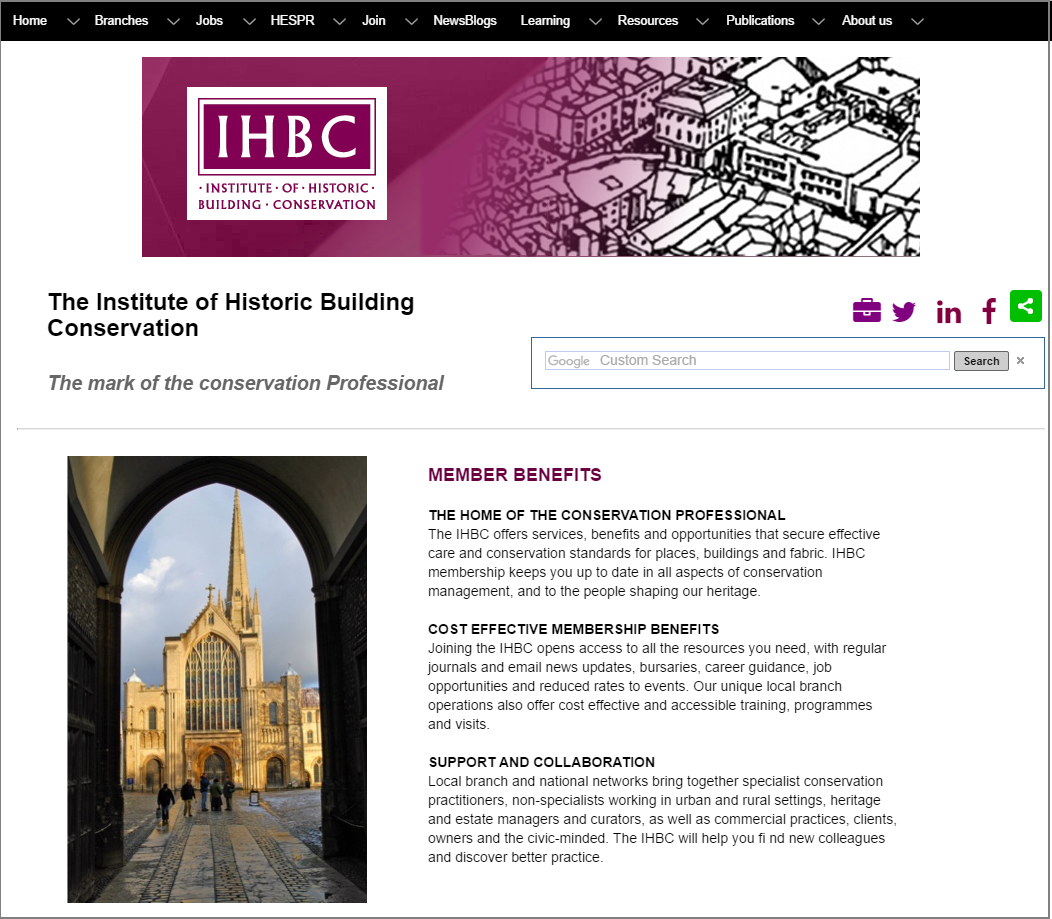Go to the Join menu item
The image size is (1052, 919).
click(x=373, y=21)
